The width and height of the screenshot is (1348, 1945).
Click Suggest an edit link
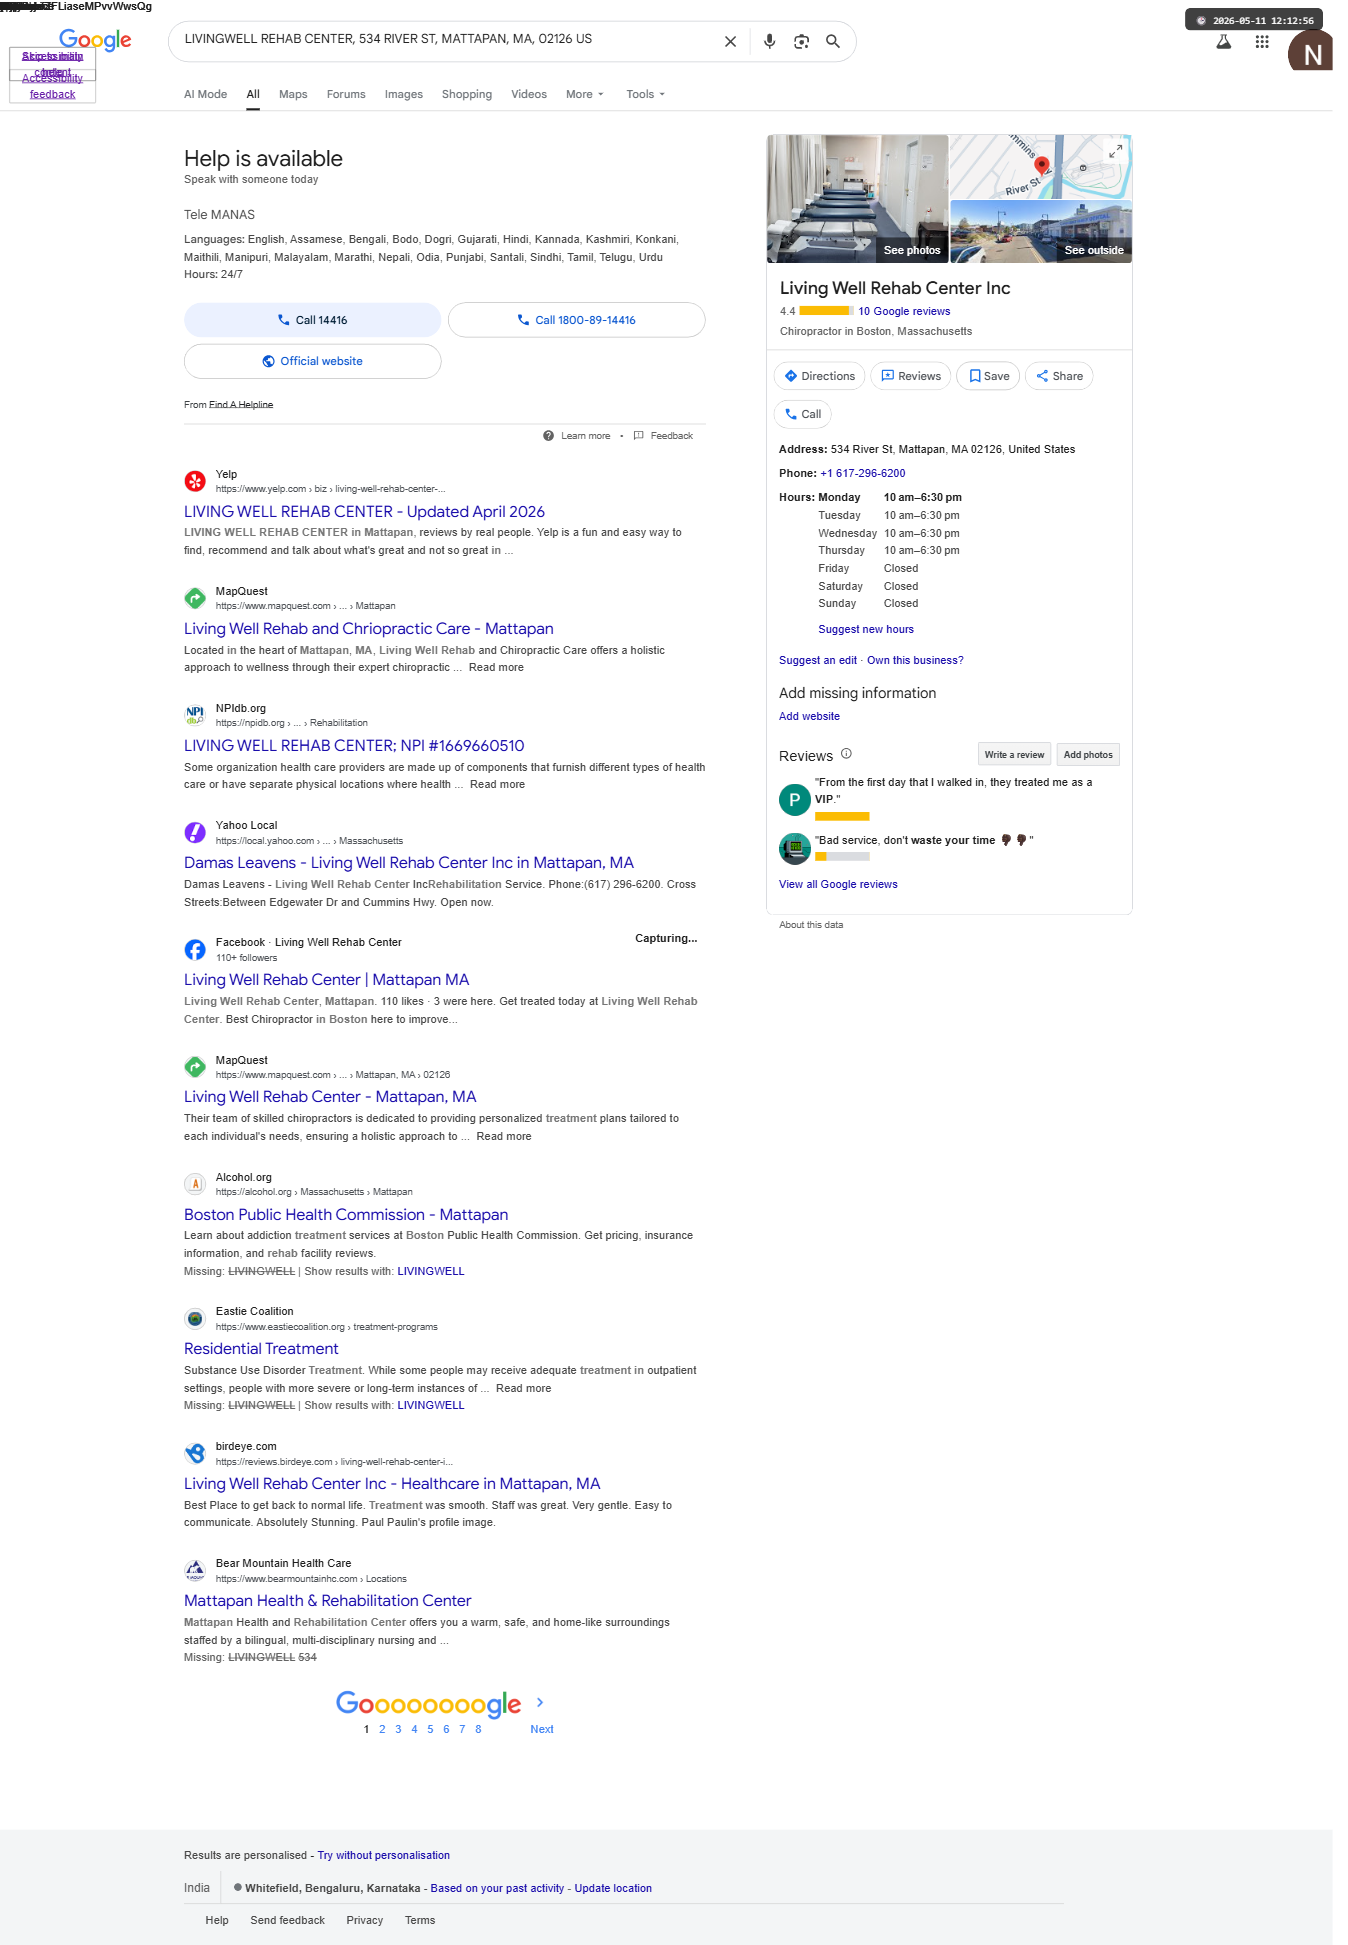click(818, 661)
